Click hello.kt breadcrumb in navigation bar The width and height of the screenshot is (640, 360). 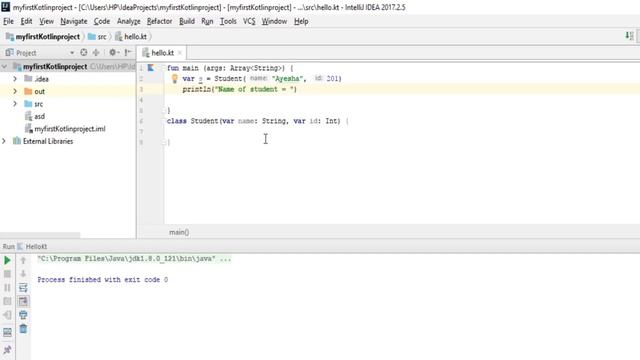(131, 37)
